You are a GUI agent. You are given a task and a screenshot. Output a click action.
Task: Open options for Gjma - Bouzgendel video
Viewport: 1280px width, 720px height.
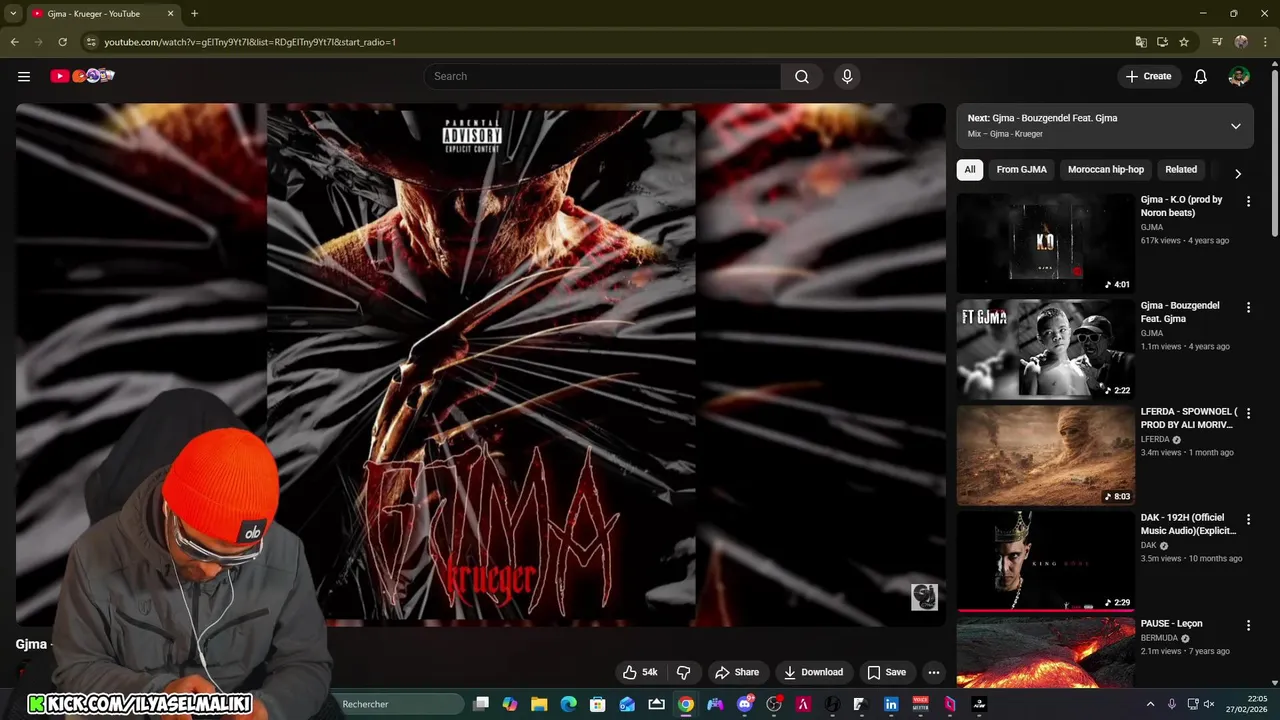(1248, 307)
